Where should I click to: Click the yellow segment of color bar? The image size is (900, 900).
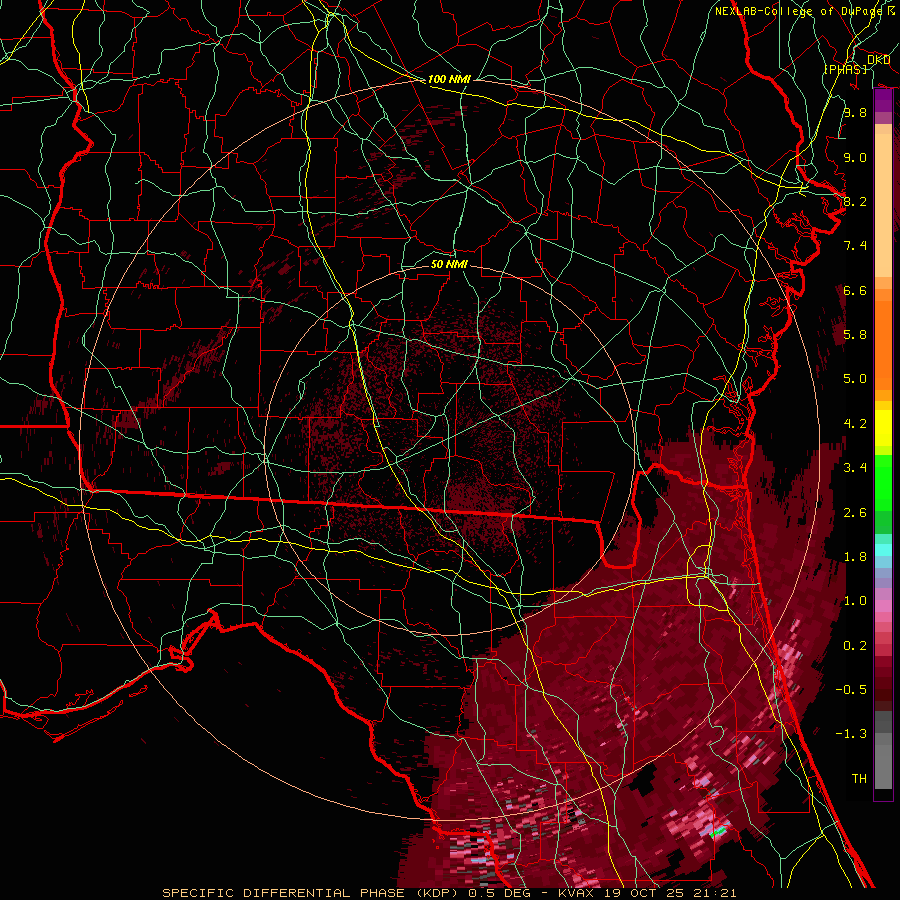(x=883, y=428)
